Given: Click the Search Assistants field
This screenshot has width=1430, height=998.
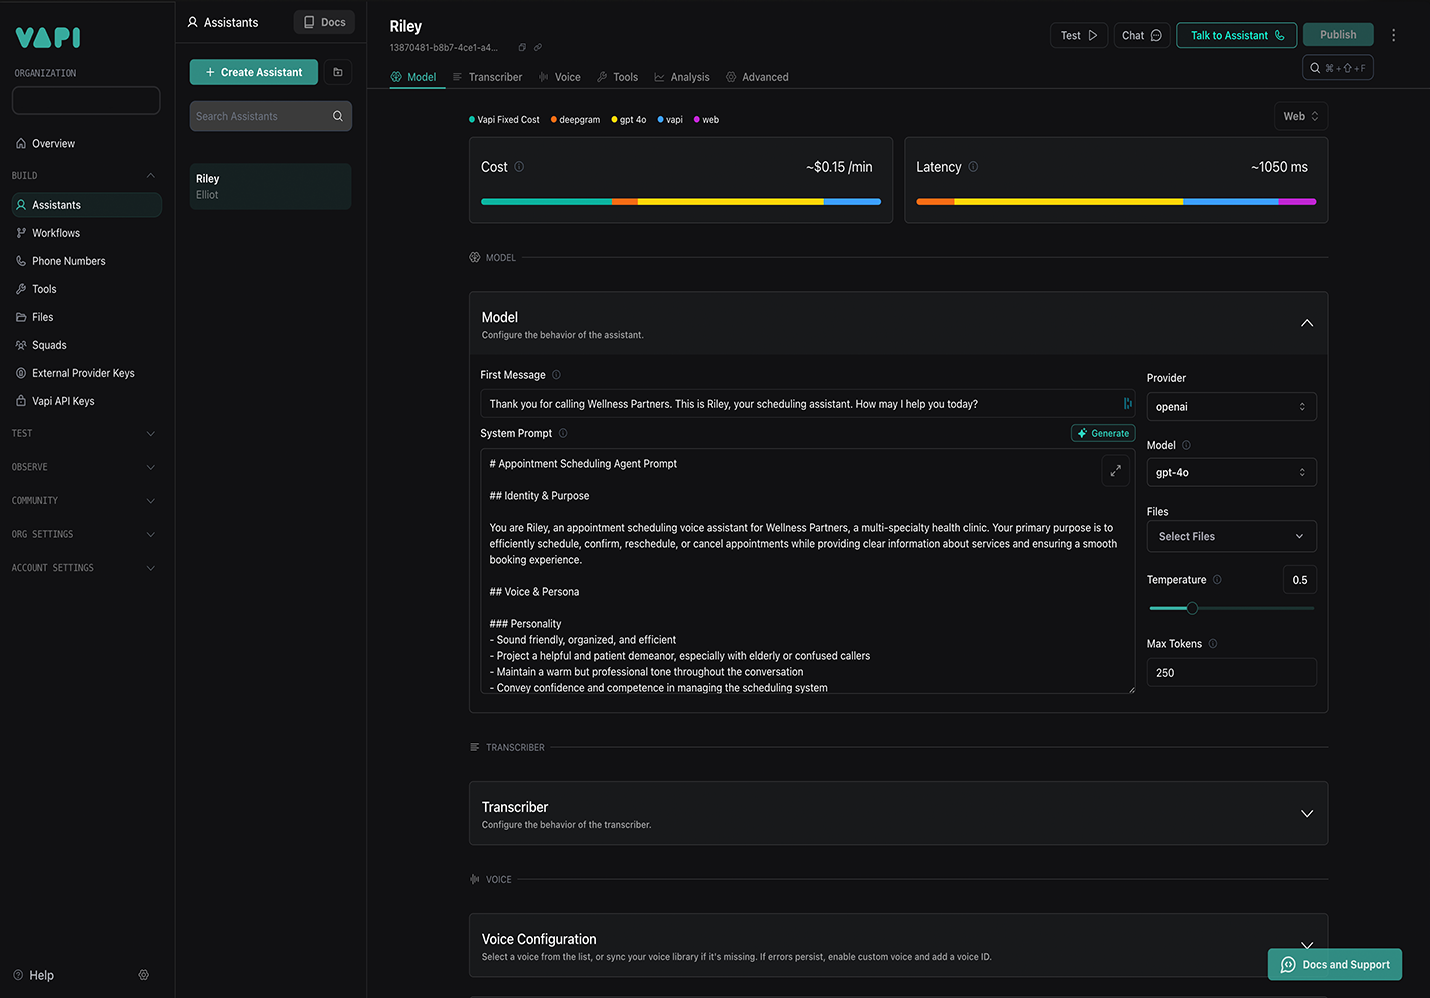Looking at the screenshot, I should (x=270, y=116).
